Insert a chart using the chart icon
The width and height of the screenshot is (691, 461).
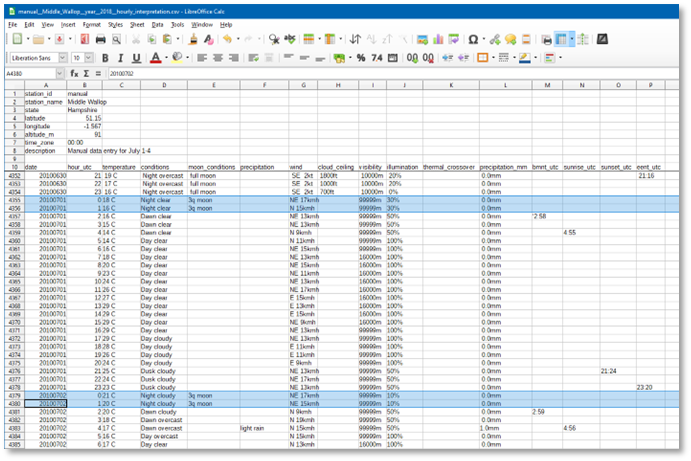(438, 39)
